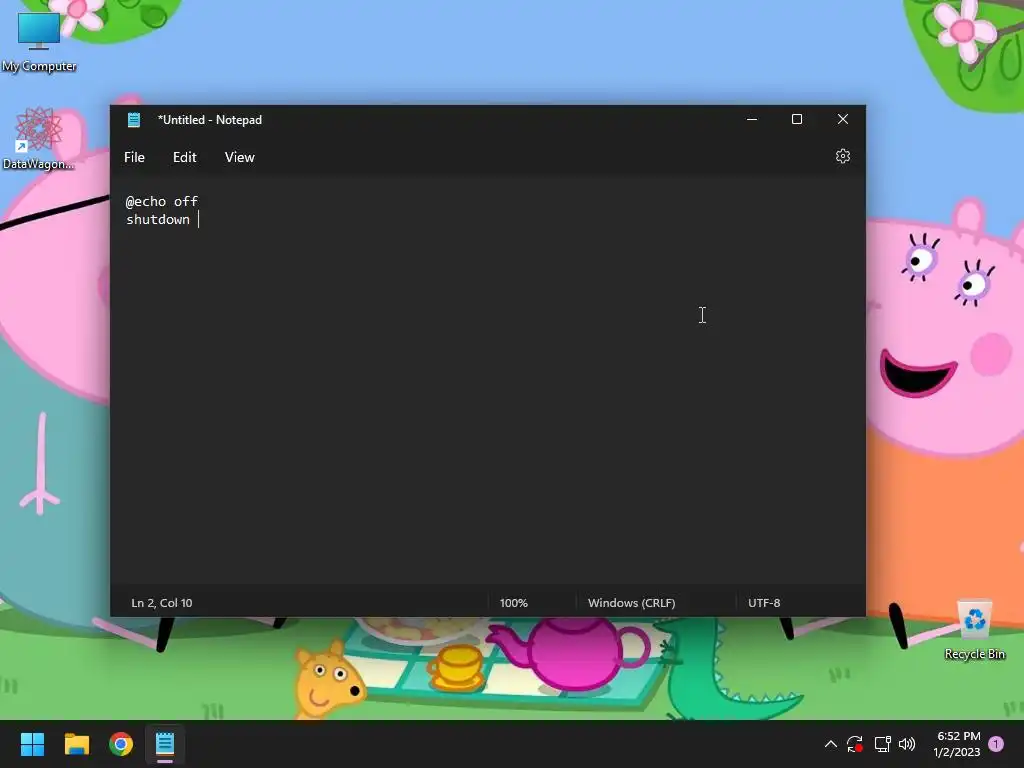The height and width of the screenshot is (768, 1024).
Task: Select My Computer desktop icon
Action: 39,40
